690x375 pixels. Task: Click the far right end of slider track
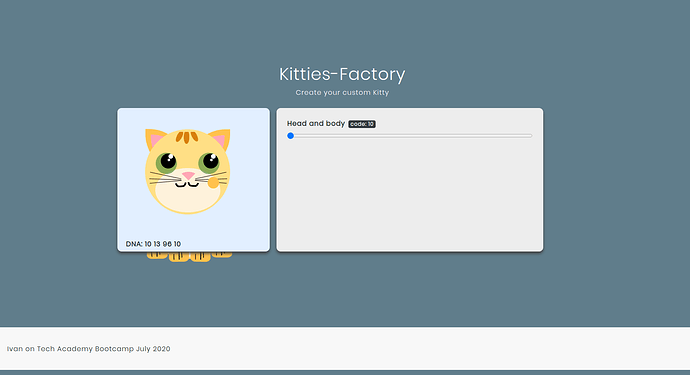tap(531, 136)
